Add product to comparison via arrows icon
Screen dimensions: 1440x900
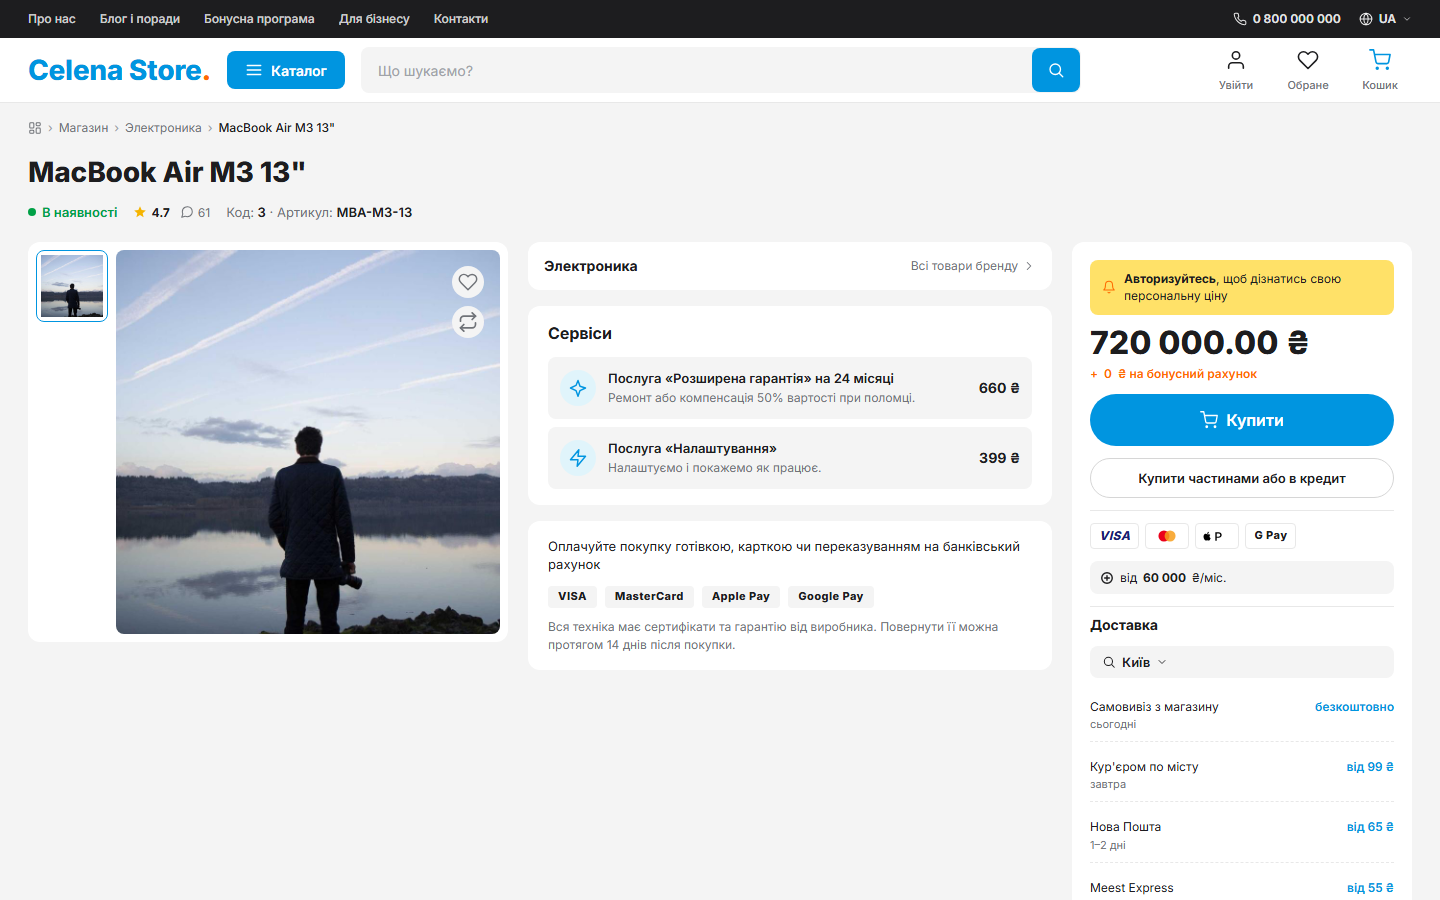468,322
